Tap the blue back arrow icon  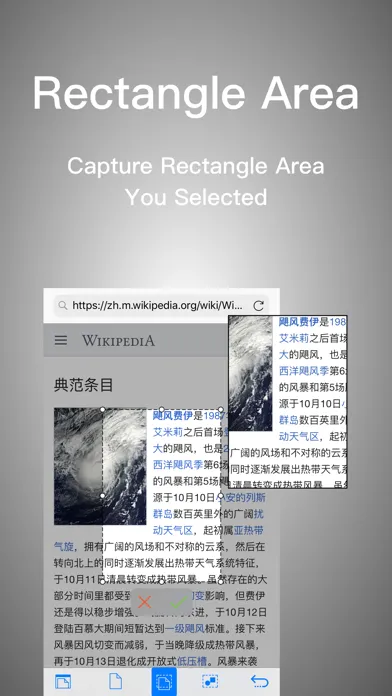[259, 681]
